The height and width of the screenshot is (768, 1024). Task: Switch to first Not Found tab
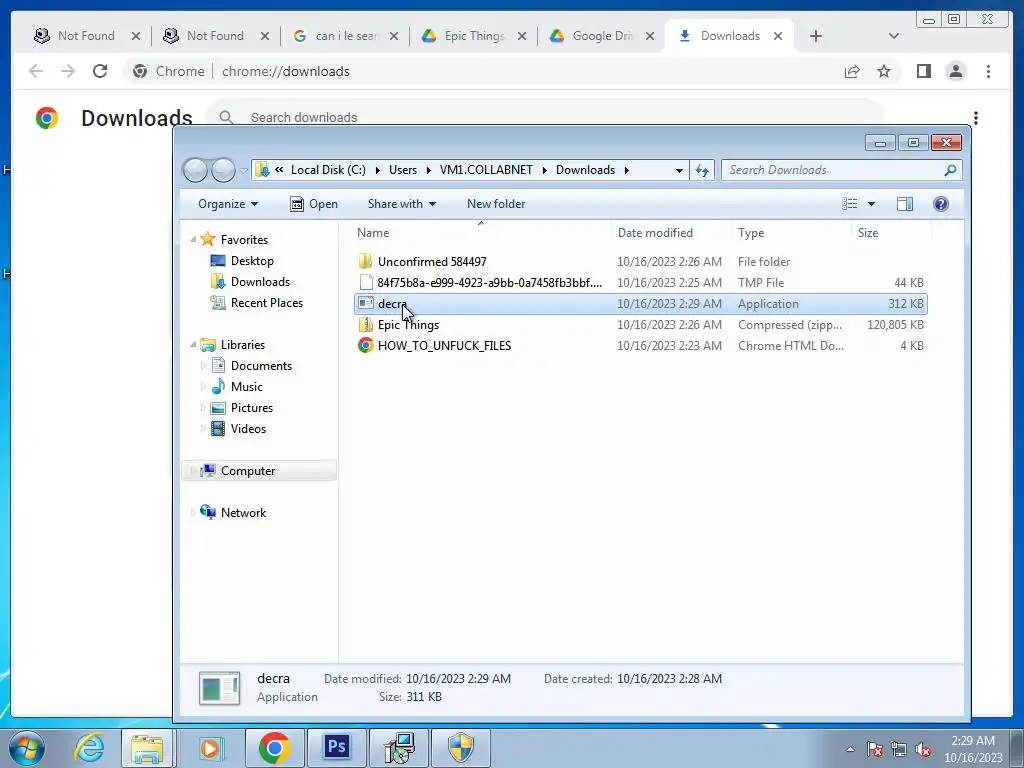click(86, 36)
